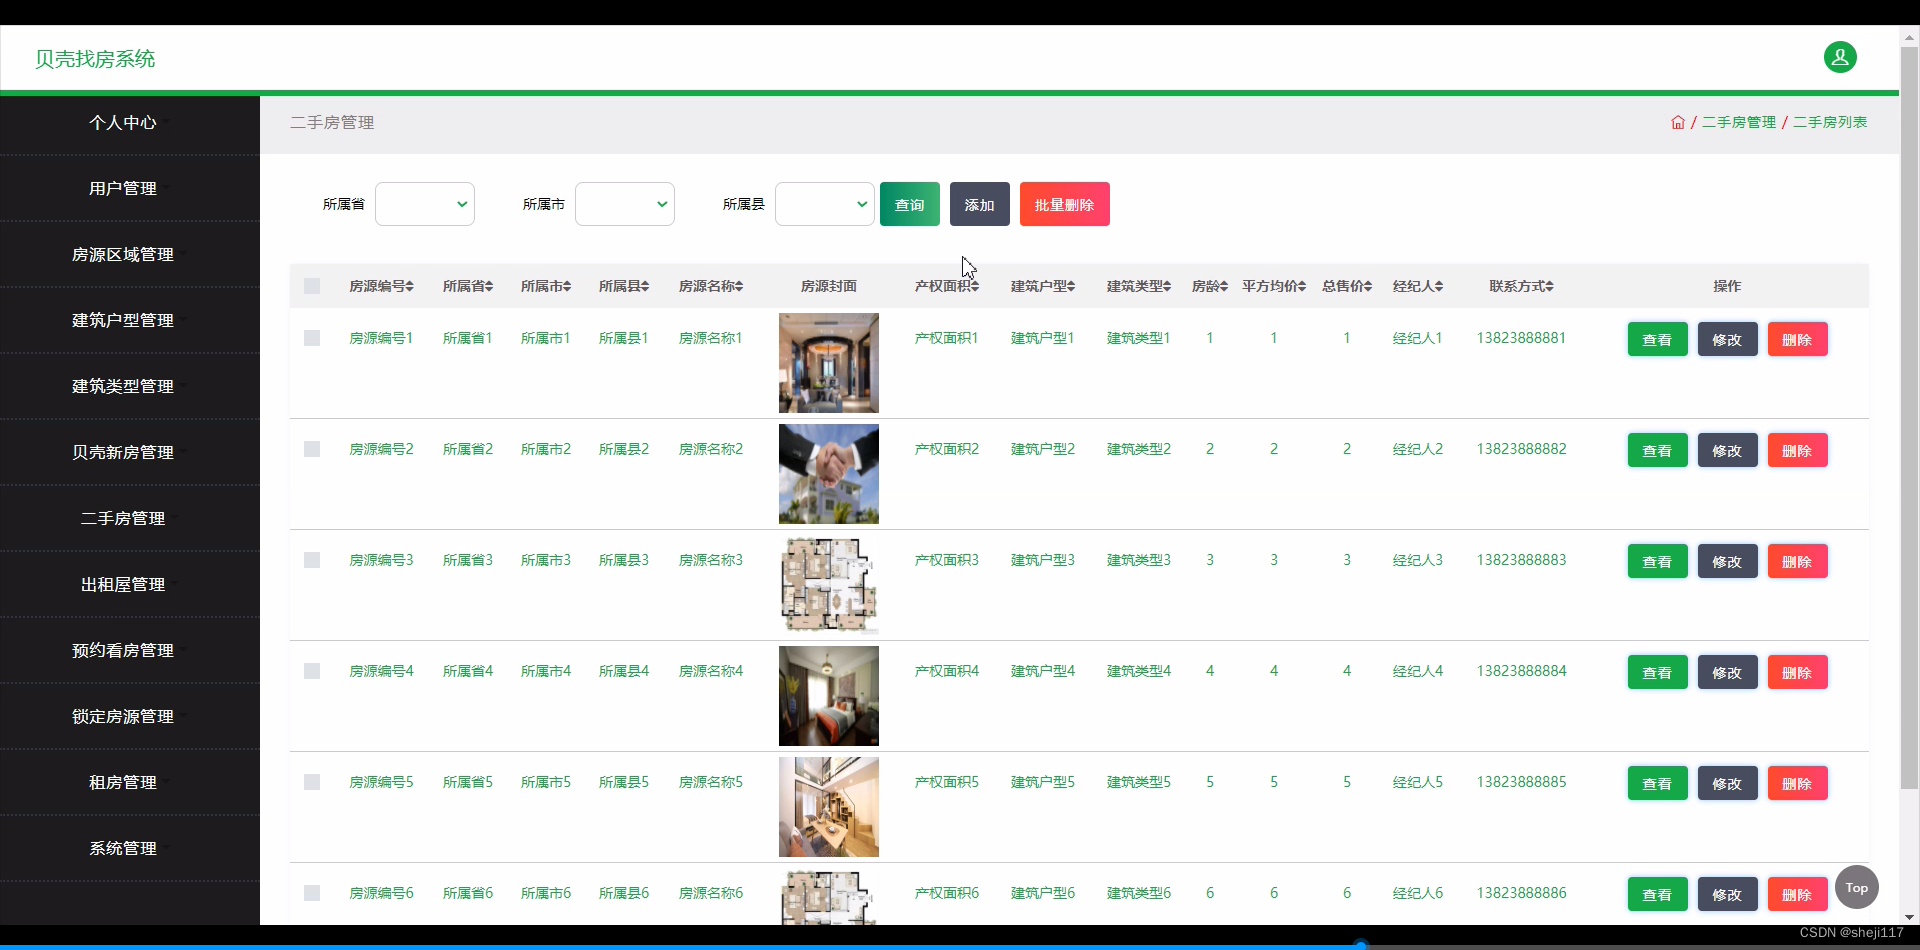Click the scrollbar down arrow
The height and width of the screenshot is (950, 1920).
pyautogui.click(x=1909, y=917)
